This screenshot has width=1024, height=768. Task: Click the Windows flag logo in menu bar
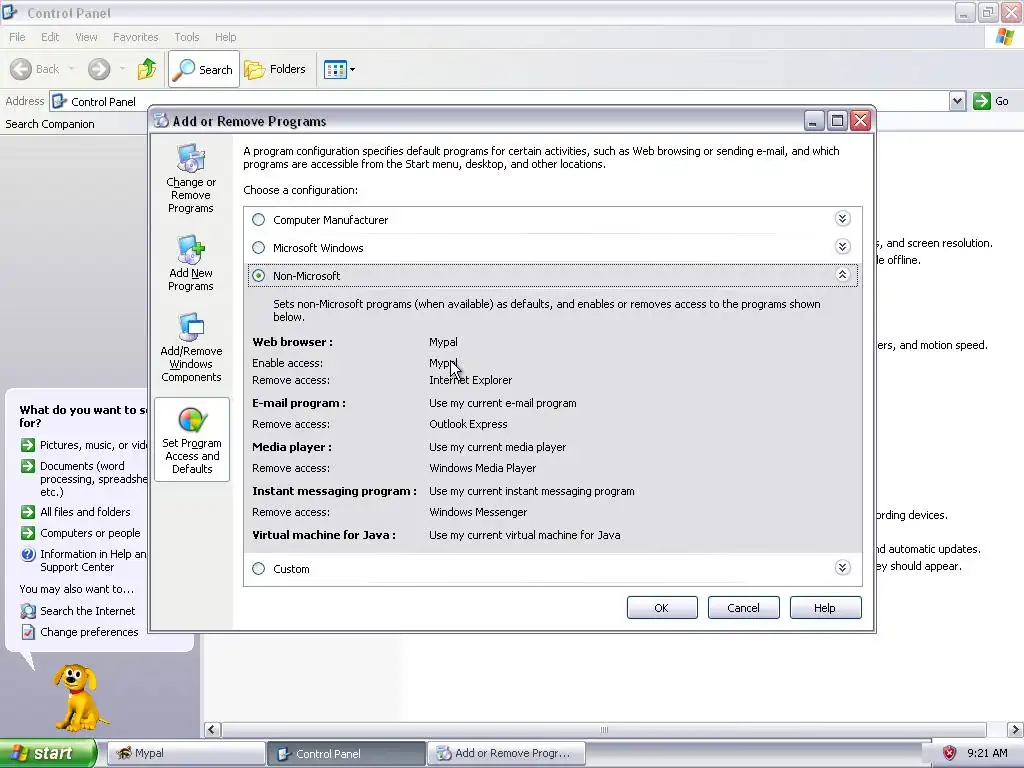(1005, 37)
